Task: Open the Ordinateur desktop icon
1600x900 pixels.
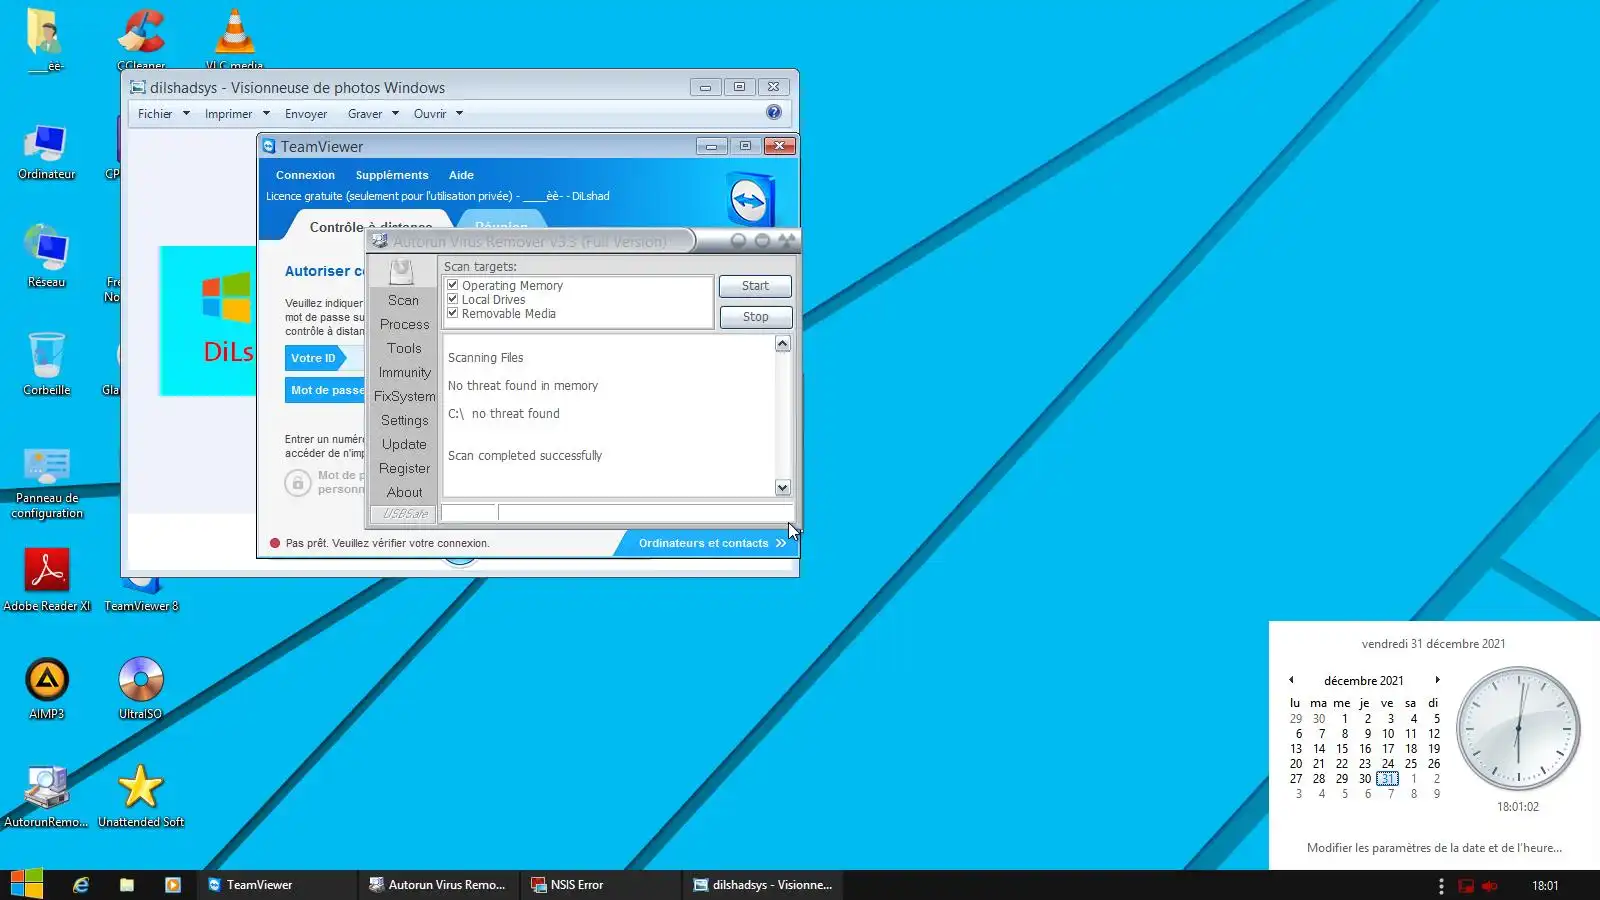Action: [x=47, y=152]
